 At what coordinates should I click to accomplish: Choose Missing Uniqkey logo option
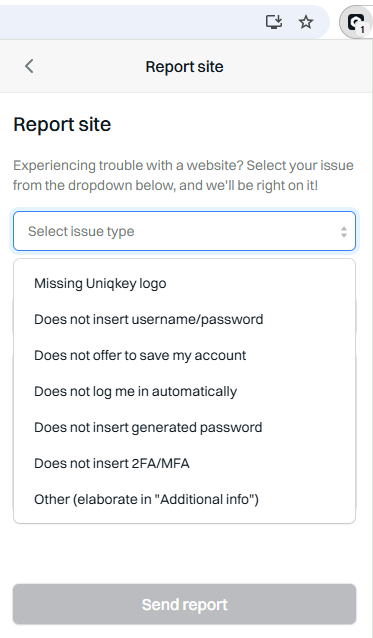click(184, 283)
